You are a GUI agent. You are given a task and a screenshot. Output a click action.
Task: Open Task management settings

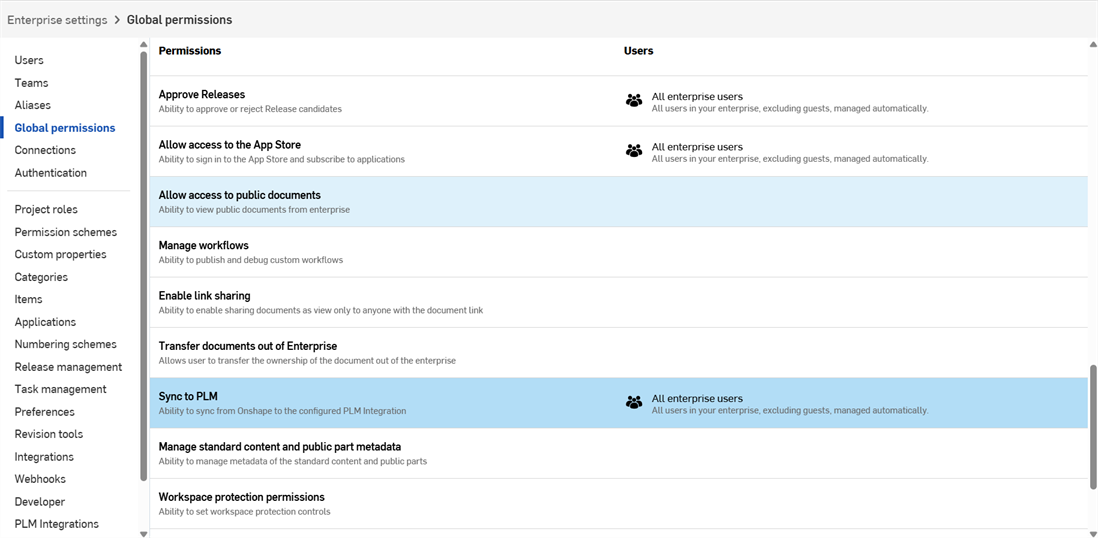(60, 389)
